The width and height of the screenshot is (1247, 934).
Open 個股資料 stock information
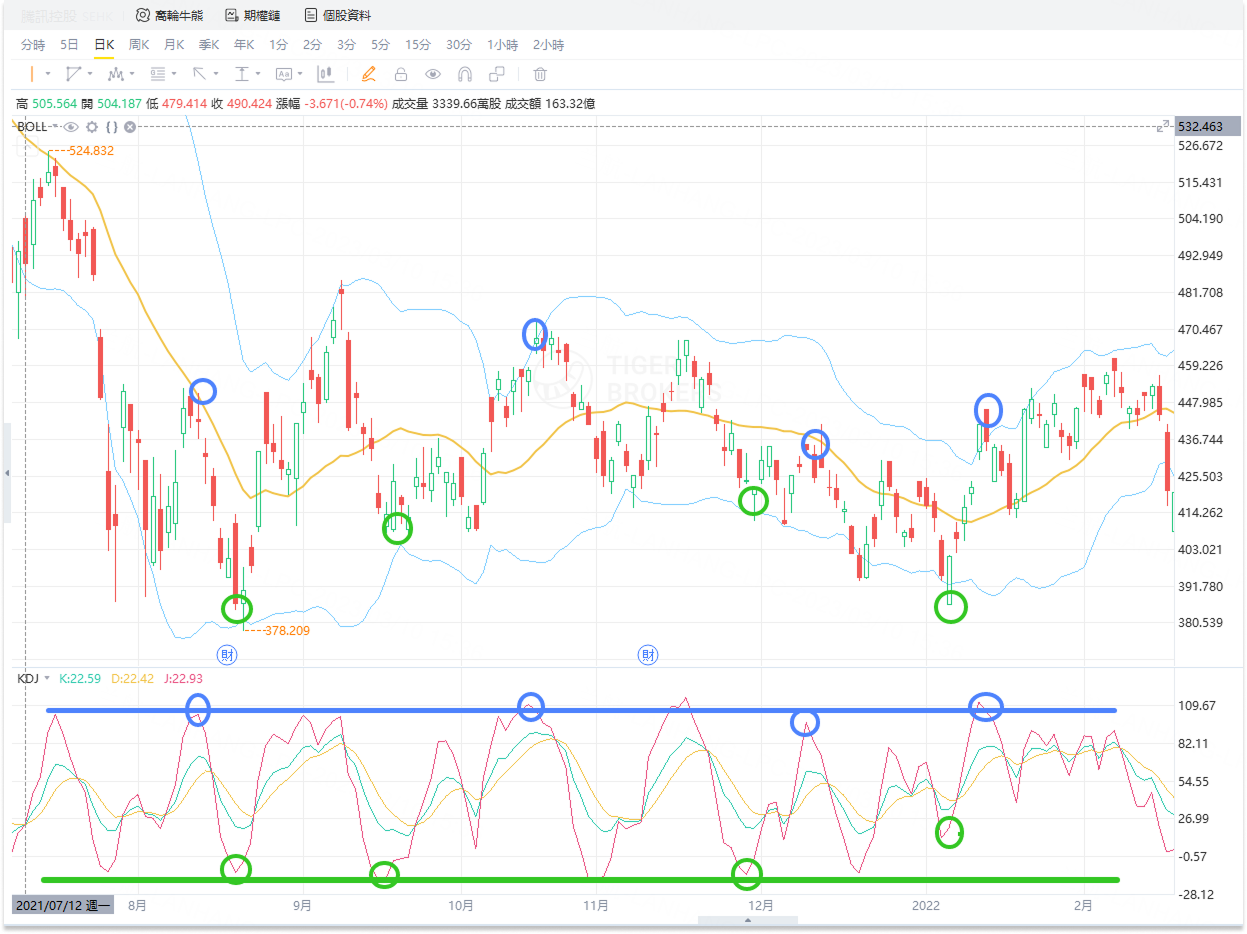[x=339, y=15]
